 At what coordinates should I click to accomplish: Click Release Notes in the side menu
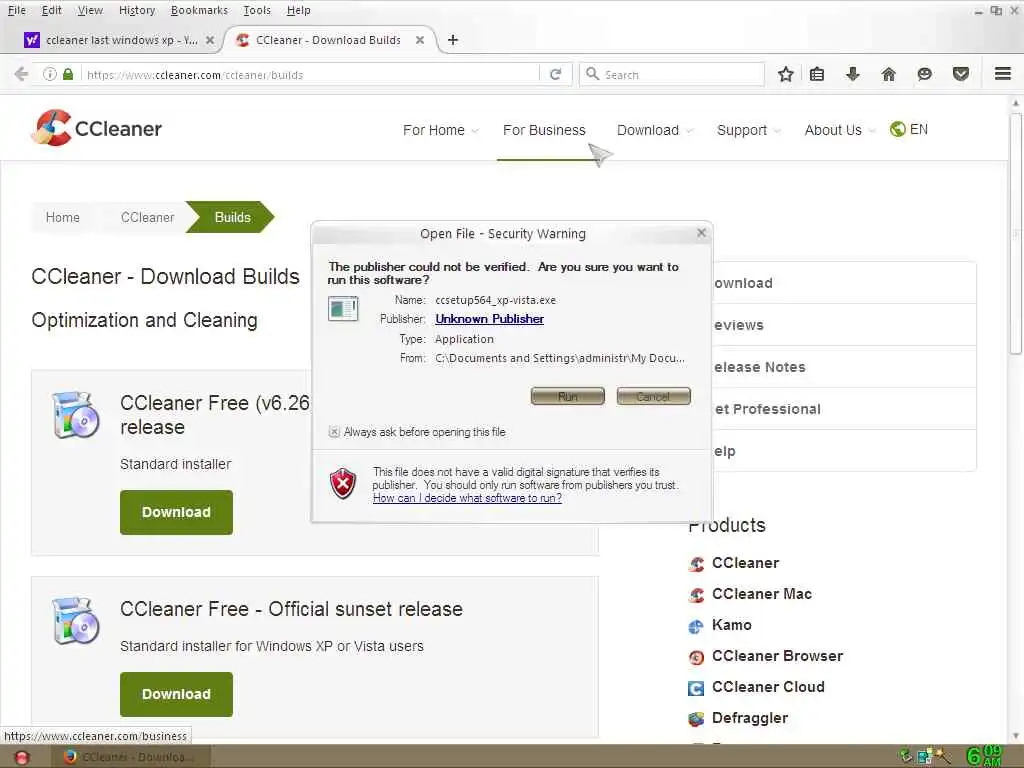(844, 367)
